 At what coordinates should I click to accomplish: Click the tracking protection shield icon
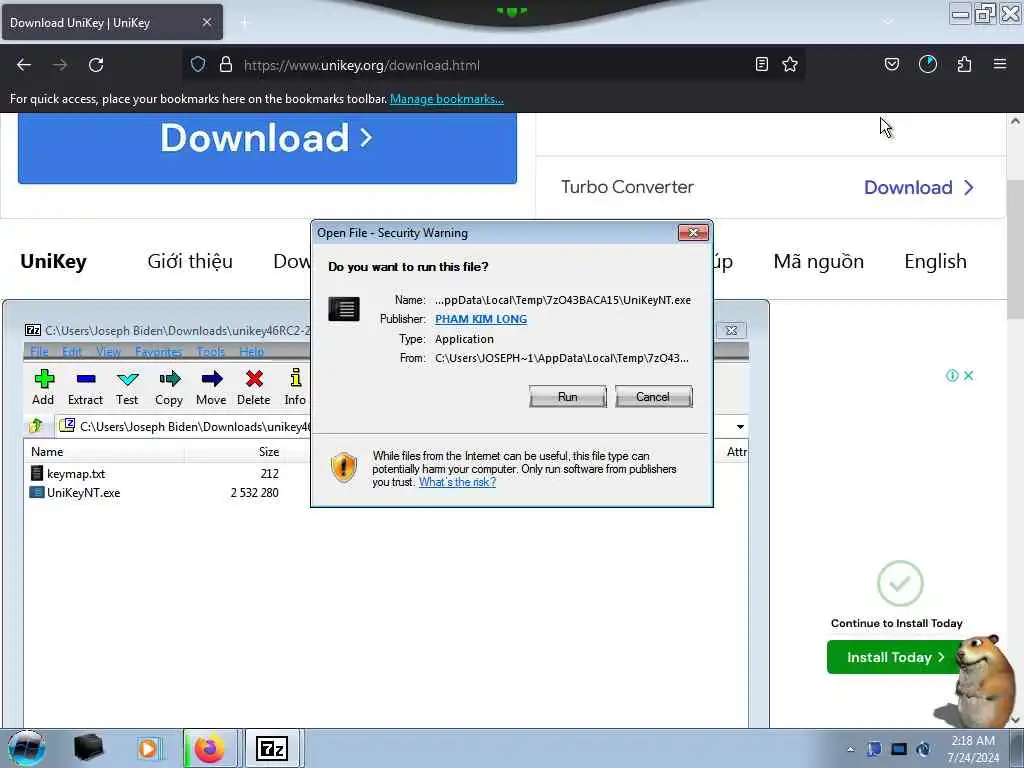[x=198, y=64]
